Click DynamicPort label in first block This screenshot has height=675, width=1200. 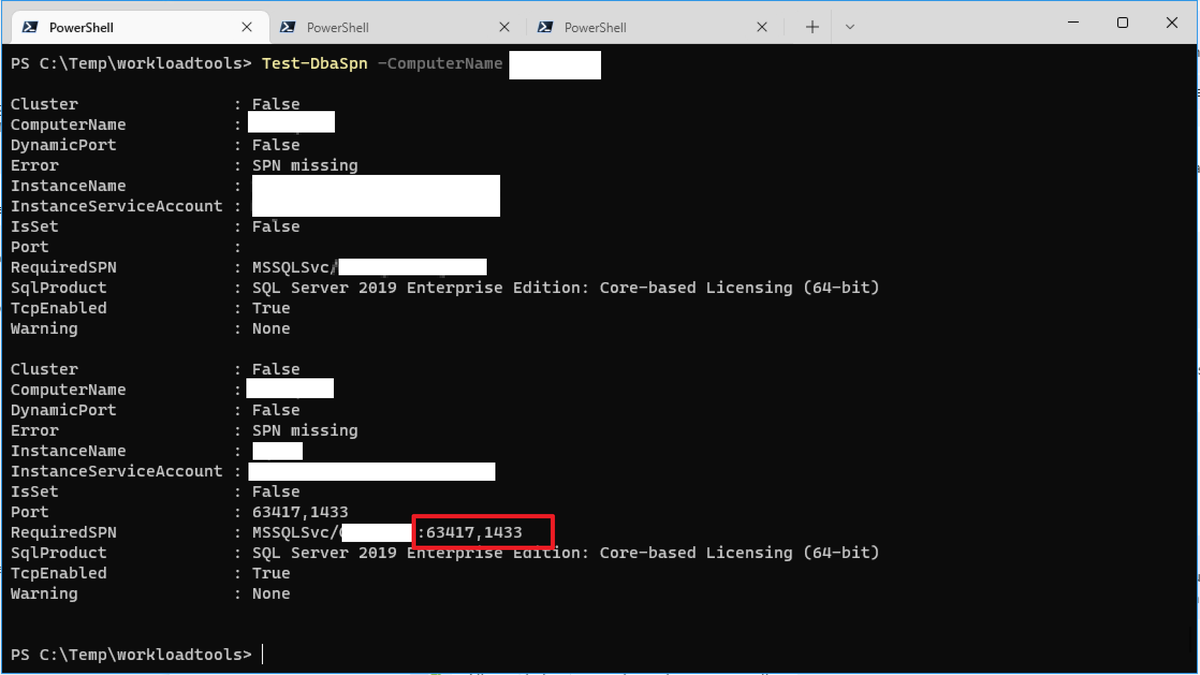pos(63,145)
